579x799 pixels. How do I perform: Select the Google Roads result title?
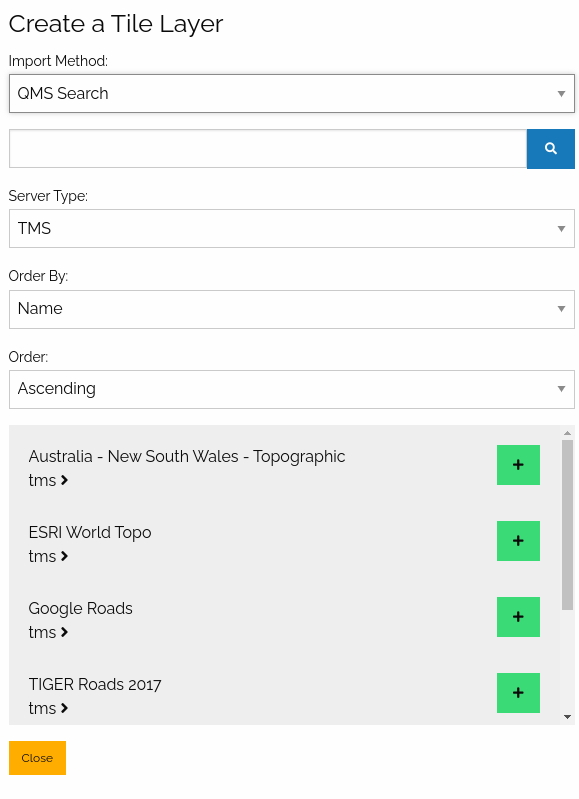[81, 608]
